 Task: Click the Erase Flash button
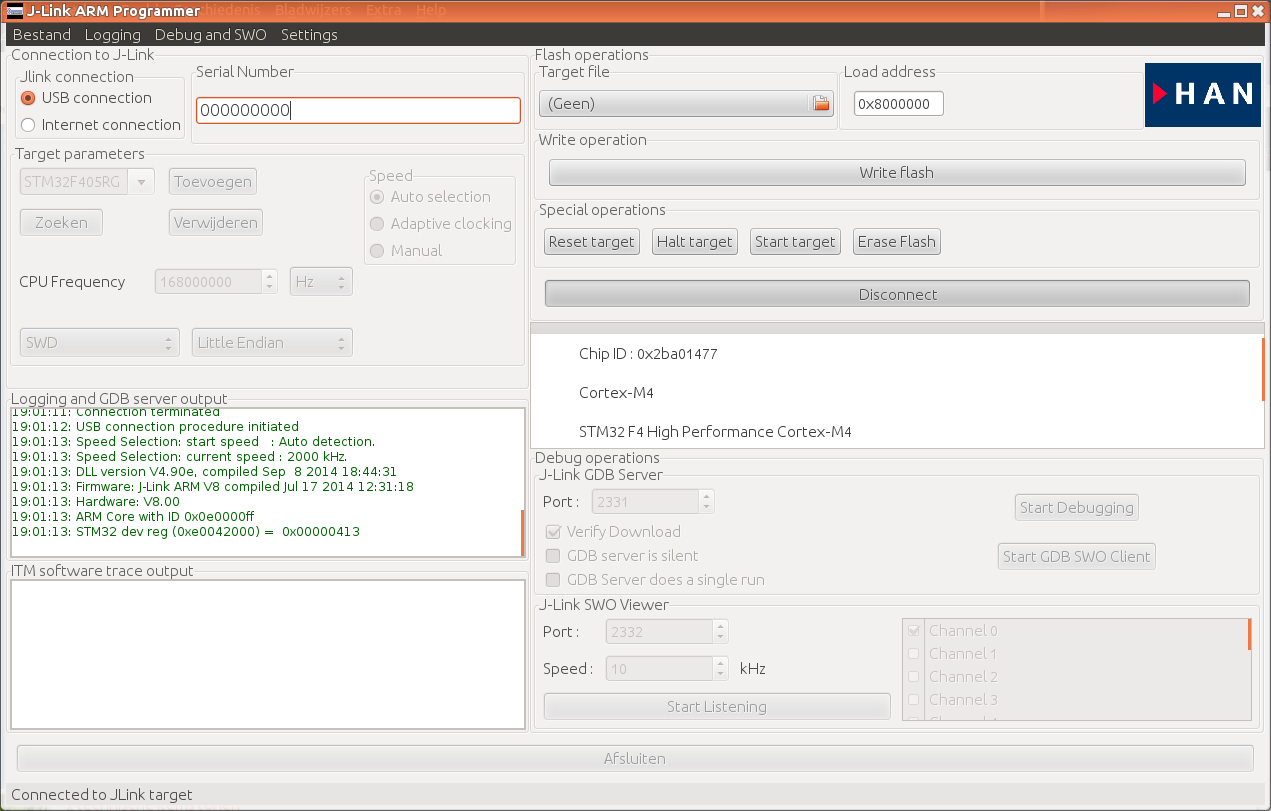[x=897, y=242]
